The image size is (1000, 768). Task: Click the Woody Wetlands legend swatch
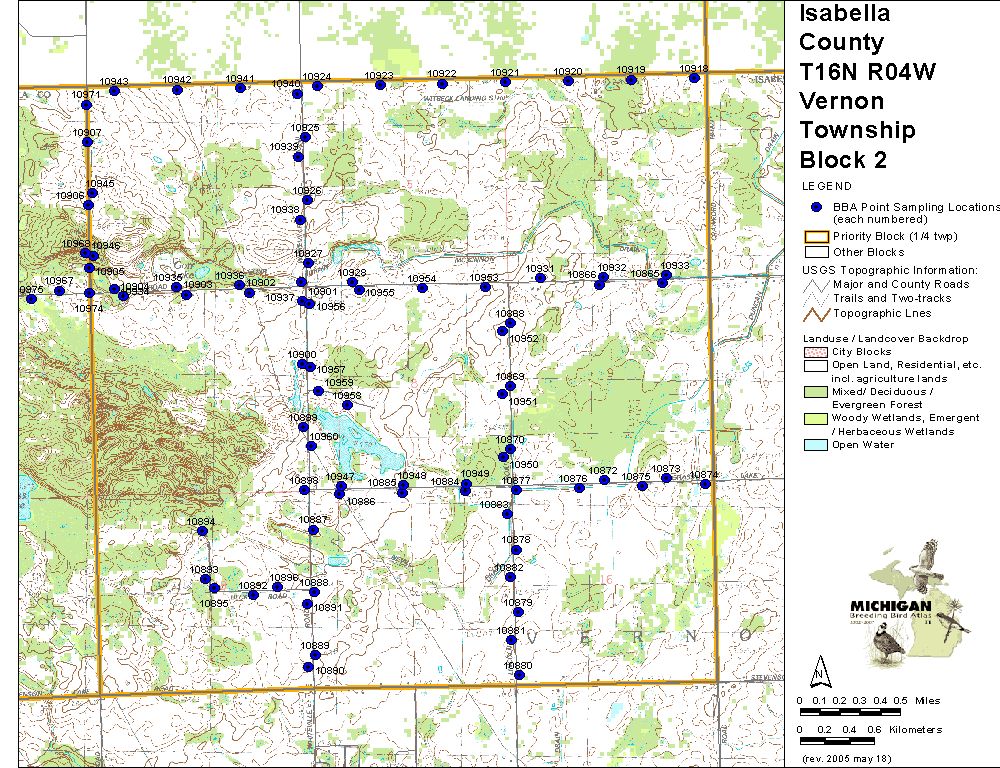tap(816, 418)
